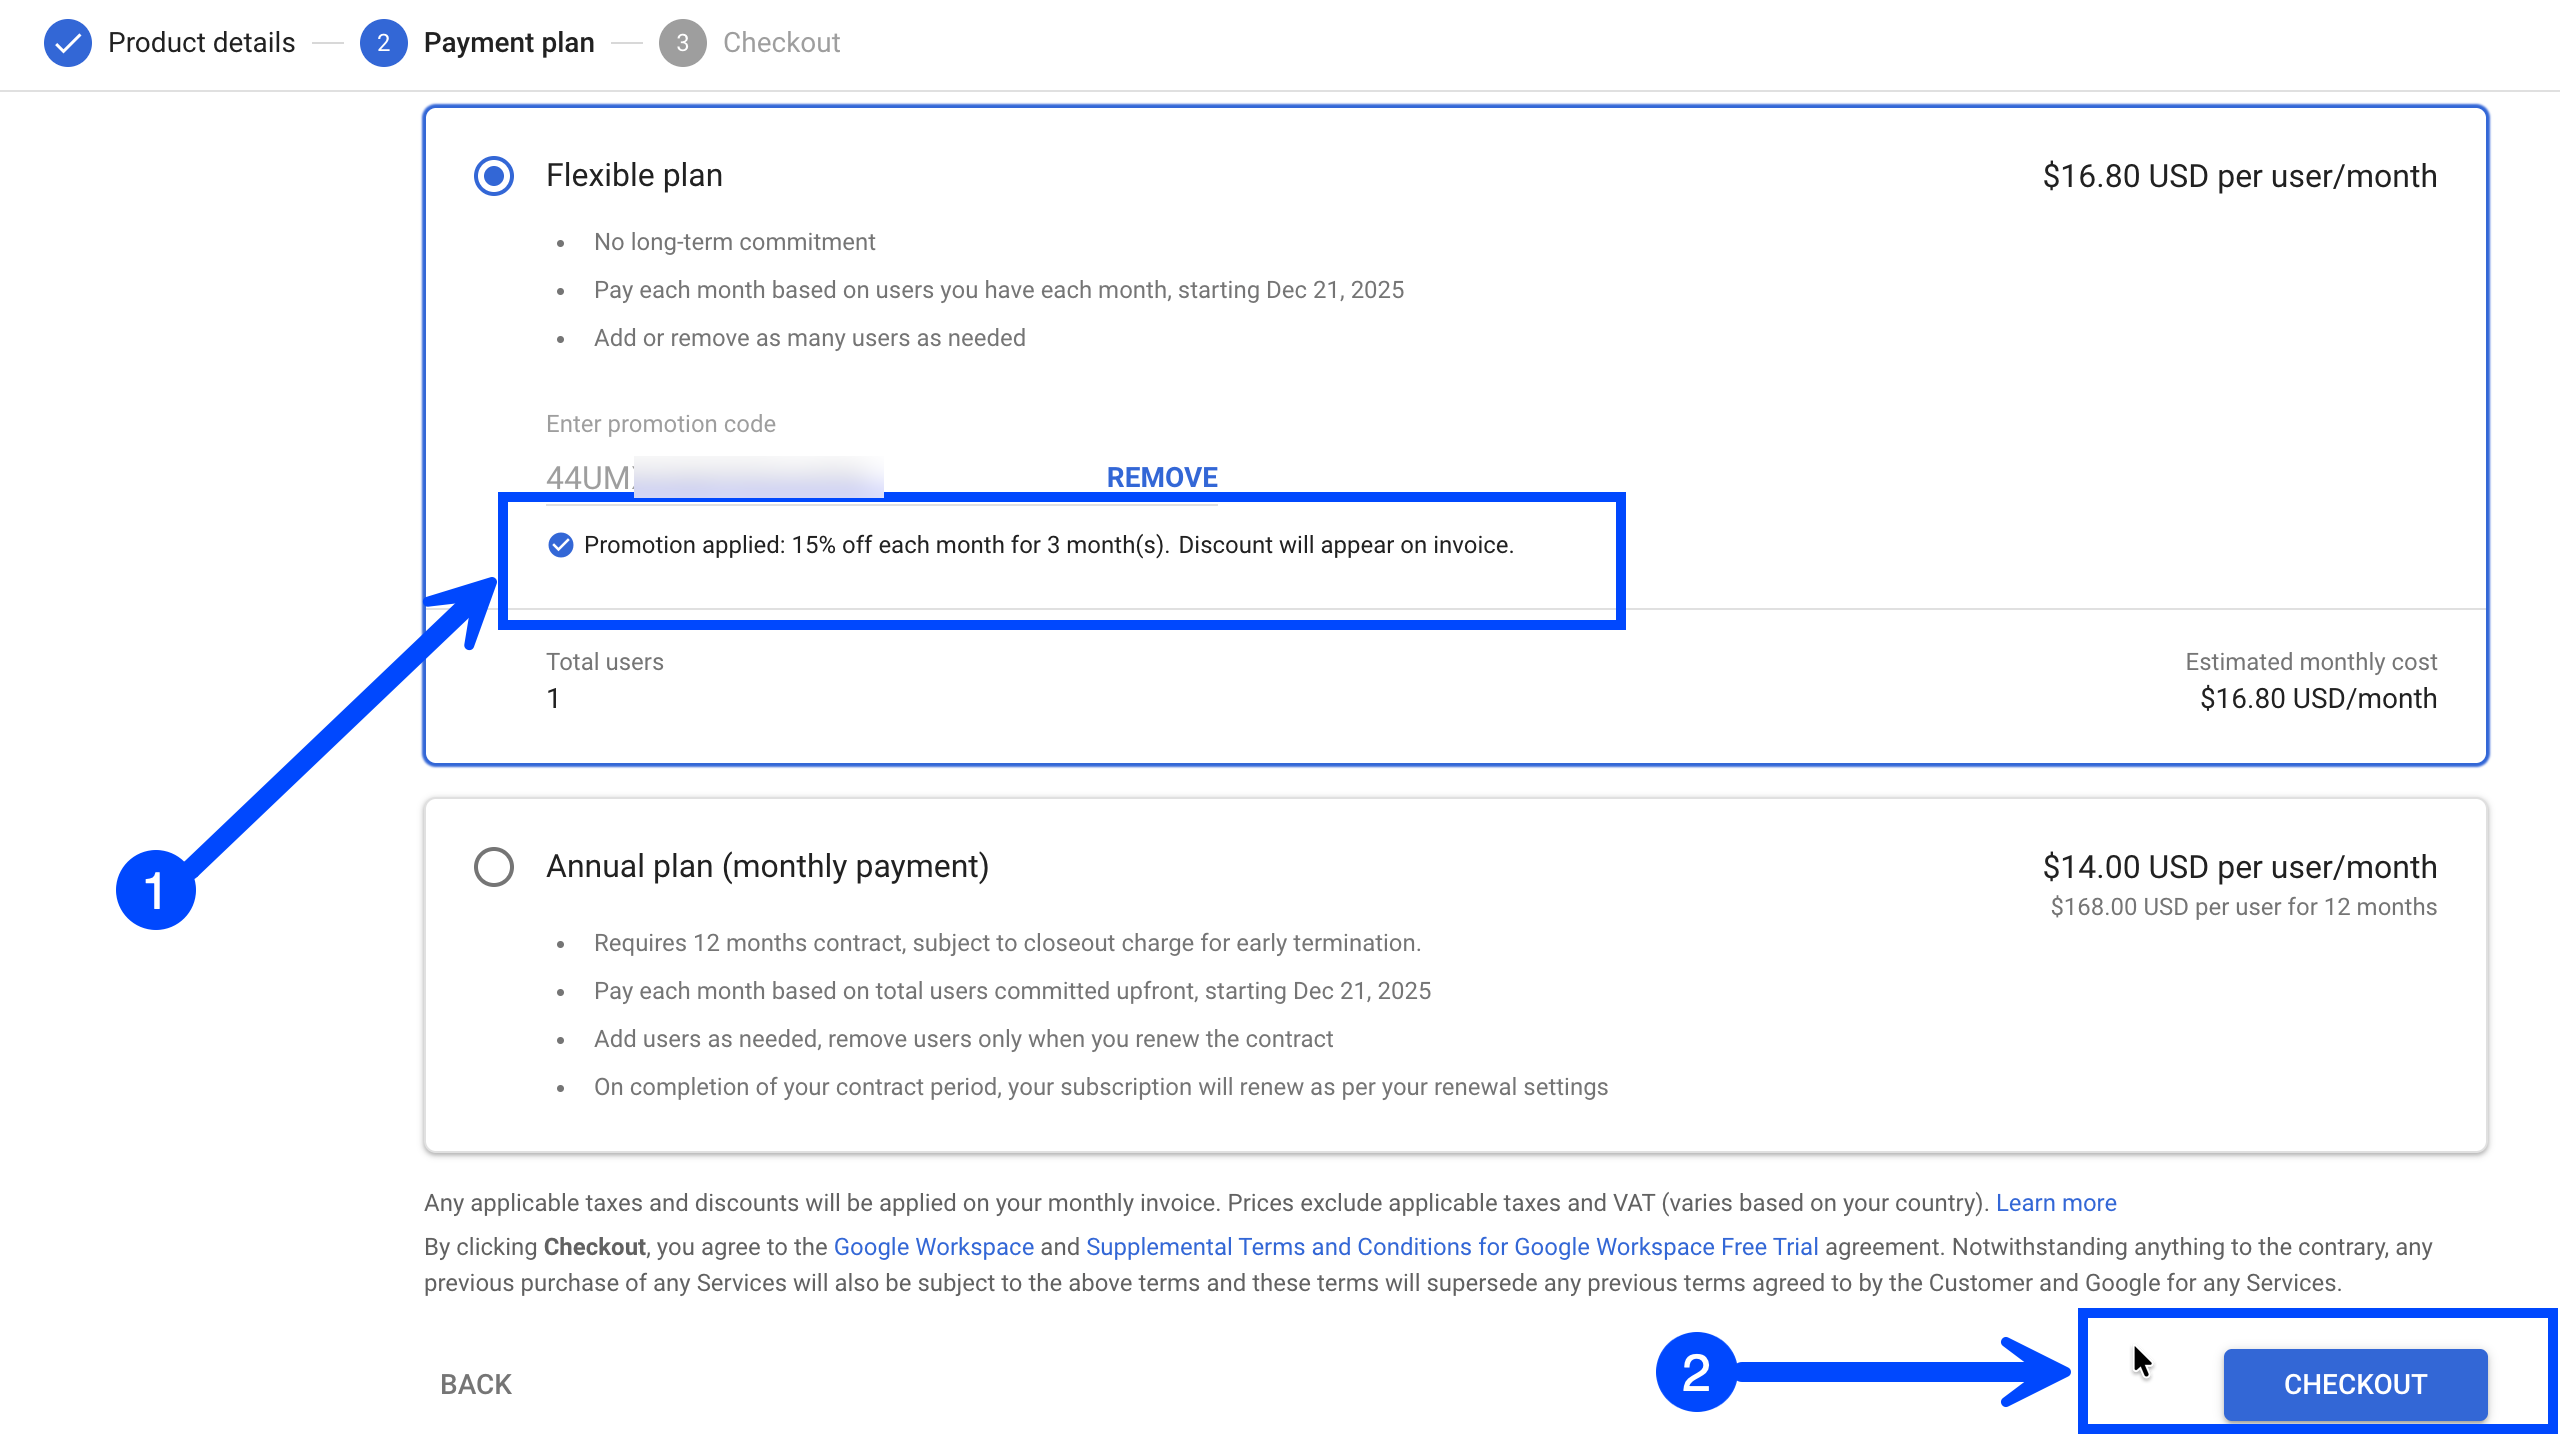Select the Flexible plan radio button

pyautogui.click(x=494, y=176)
